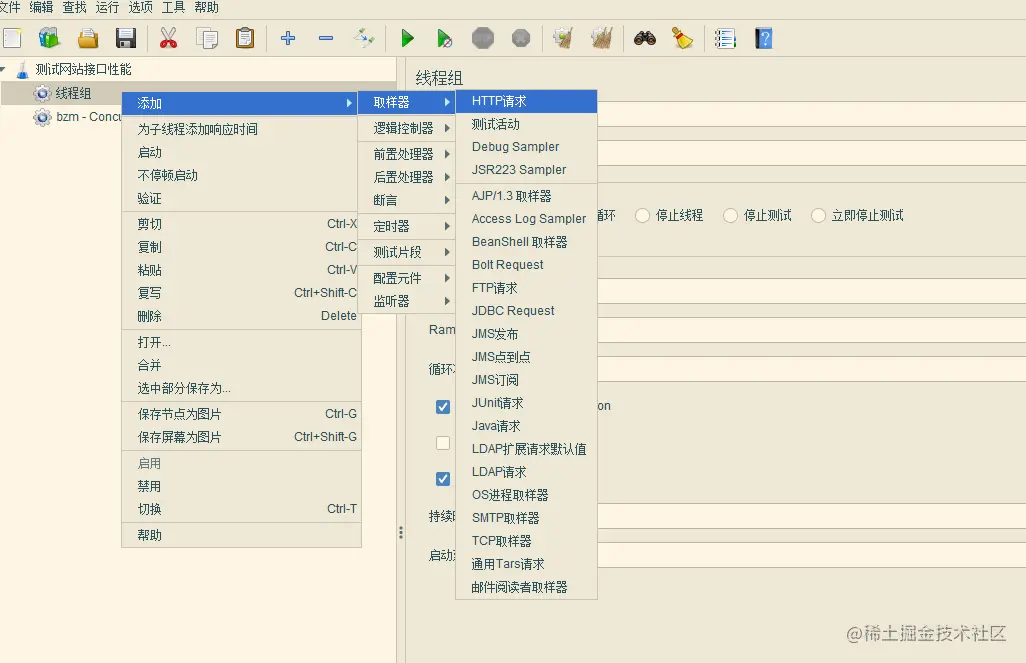1026x663 pixels.
Task: Click the blue minus toolbar button
Action: [325, 38]
